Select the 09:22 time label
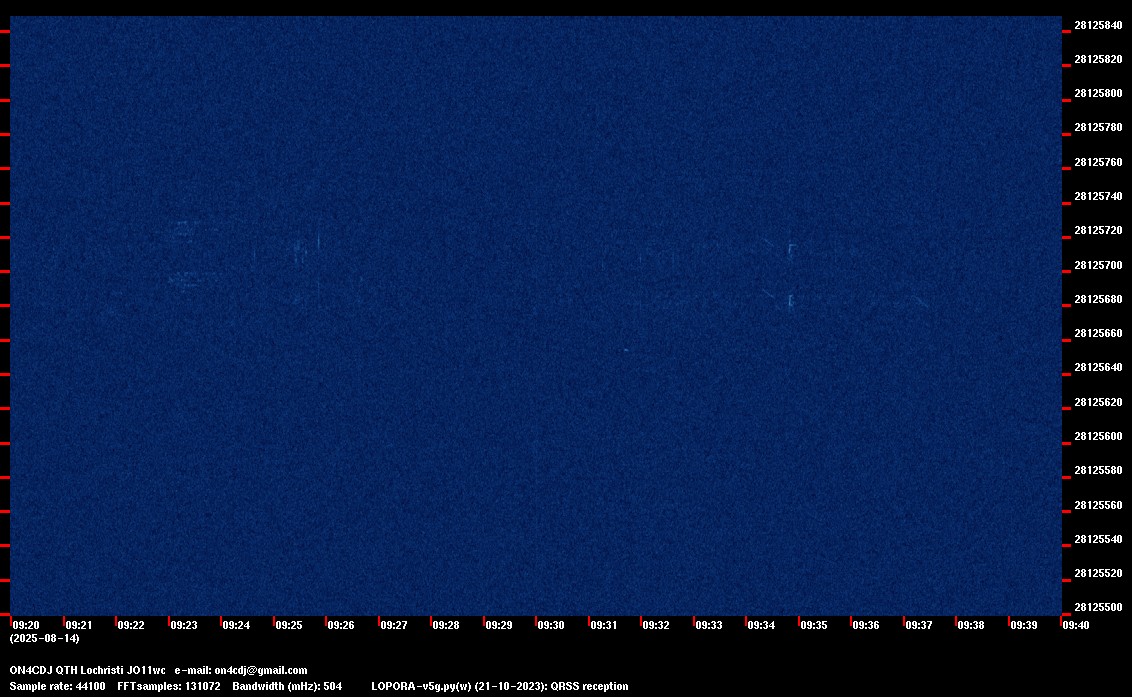The image size is (1132, 697). pyautogui.click(x=131, y=625)
